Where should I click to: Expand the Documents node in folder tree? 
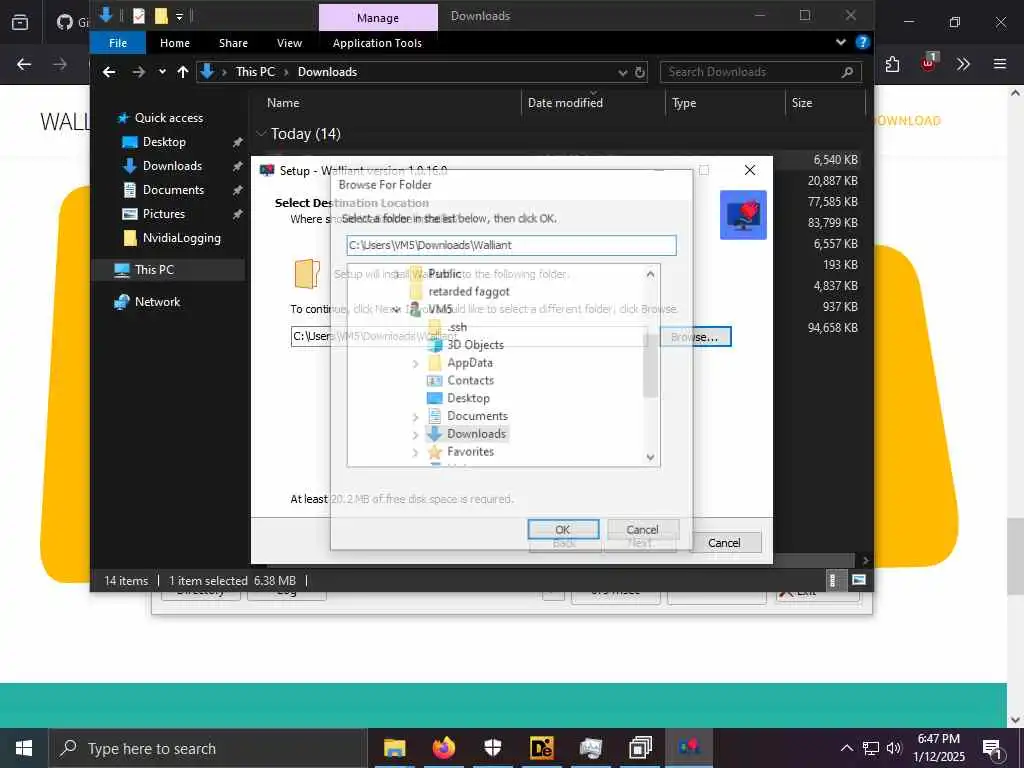(x=415, y=416)
